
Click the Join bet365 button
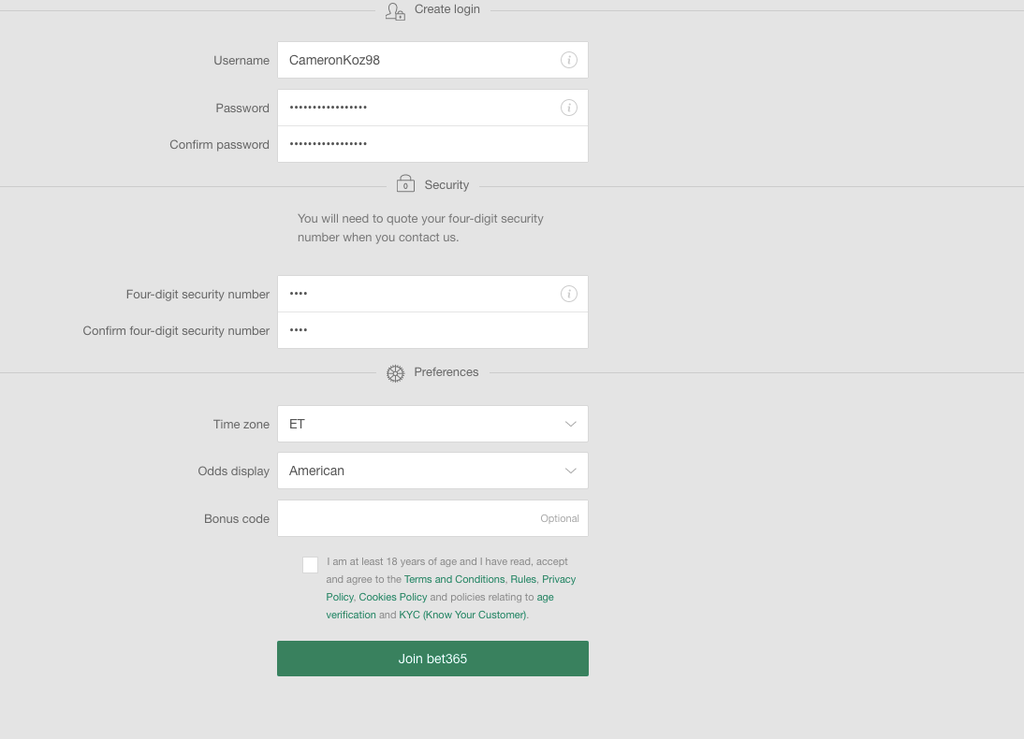pyautogui.click(x=432, y=659)
